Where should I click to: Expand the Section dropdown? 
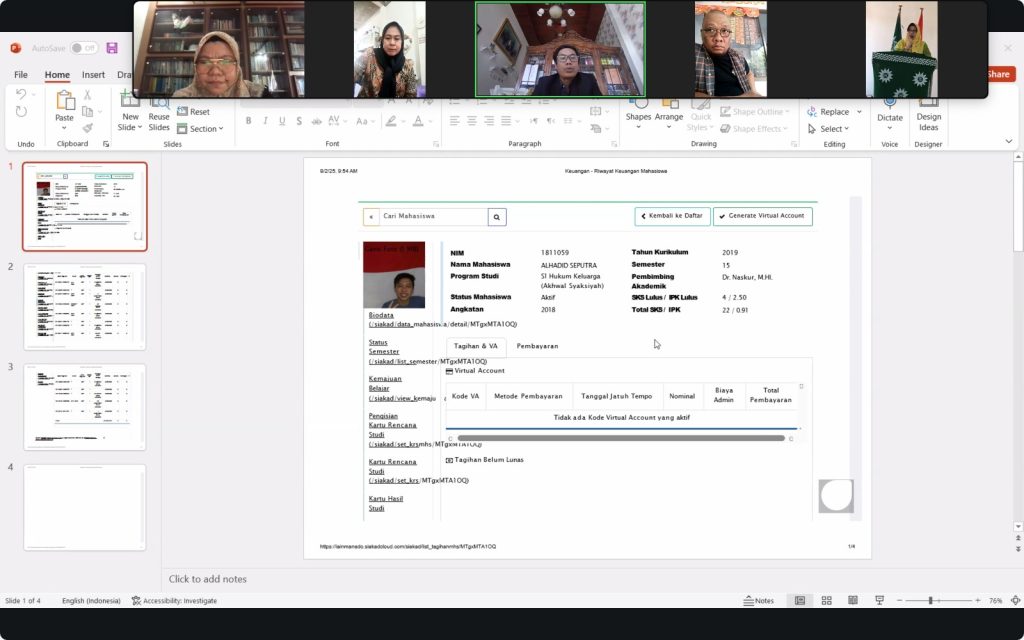[201, 129]
